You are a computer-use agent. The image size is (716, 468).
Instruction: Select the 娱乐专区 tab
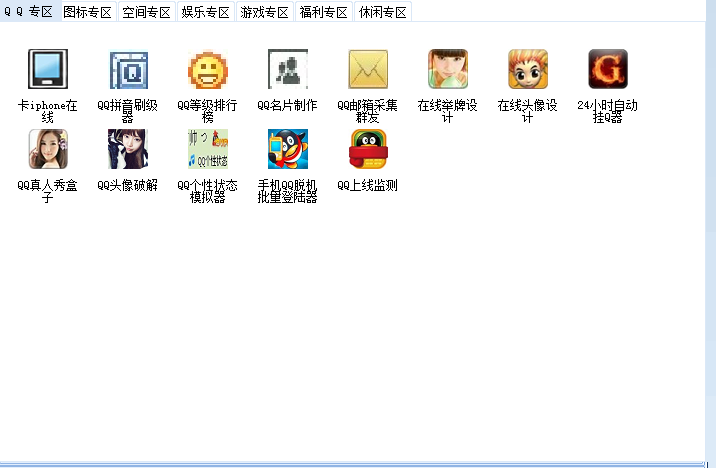tap(206, 12)
